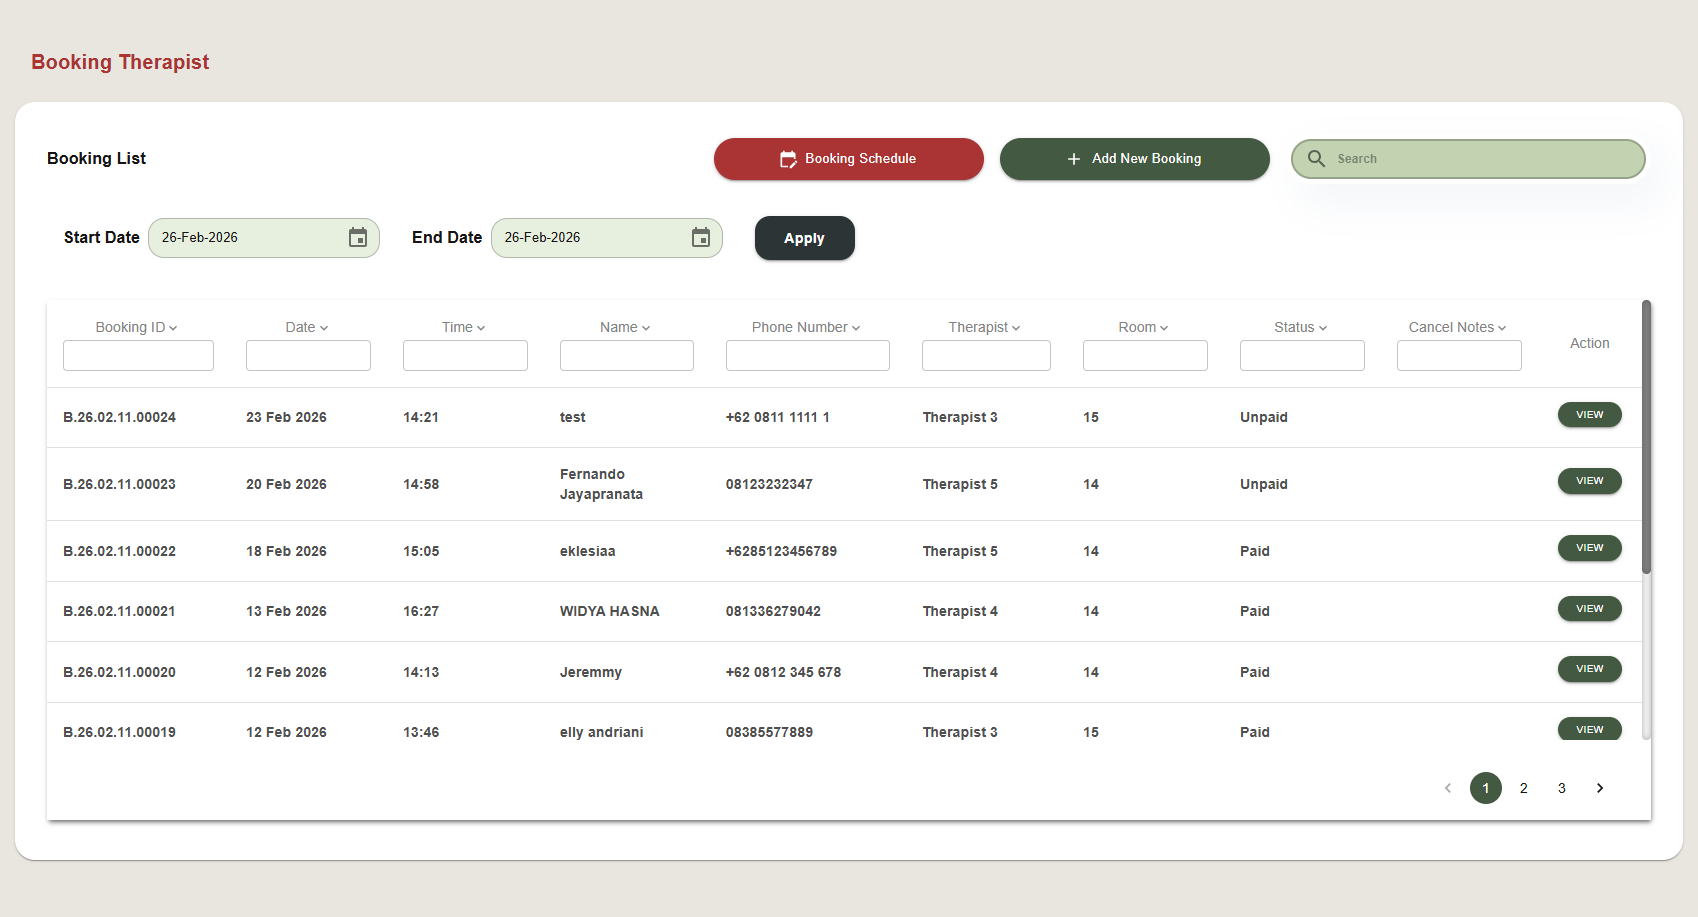Click the search magnifier icon
1698x917 pixels.
[1316, 159]
